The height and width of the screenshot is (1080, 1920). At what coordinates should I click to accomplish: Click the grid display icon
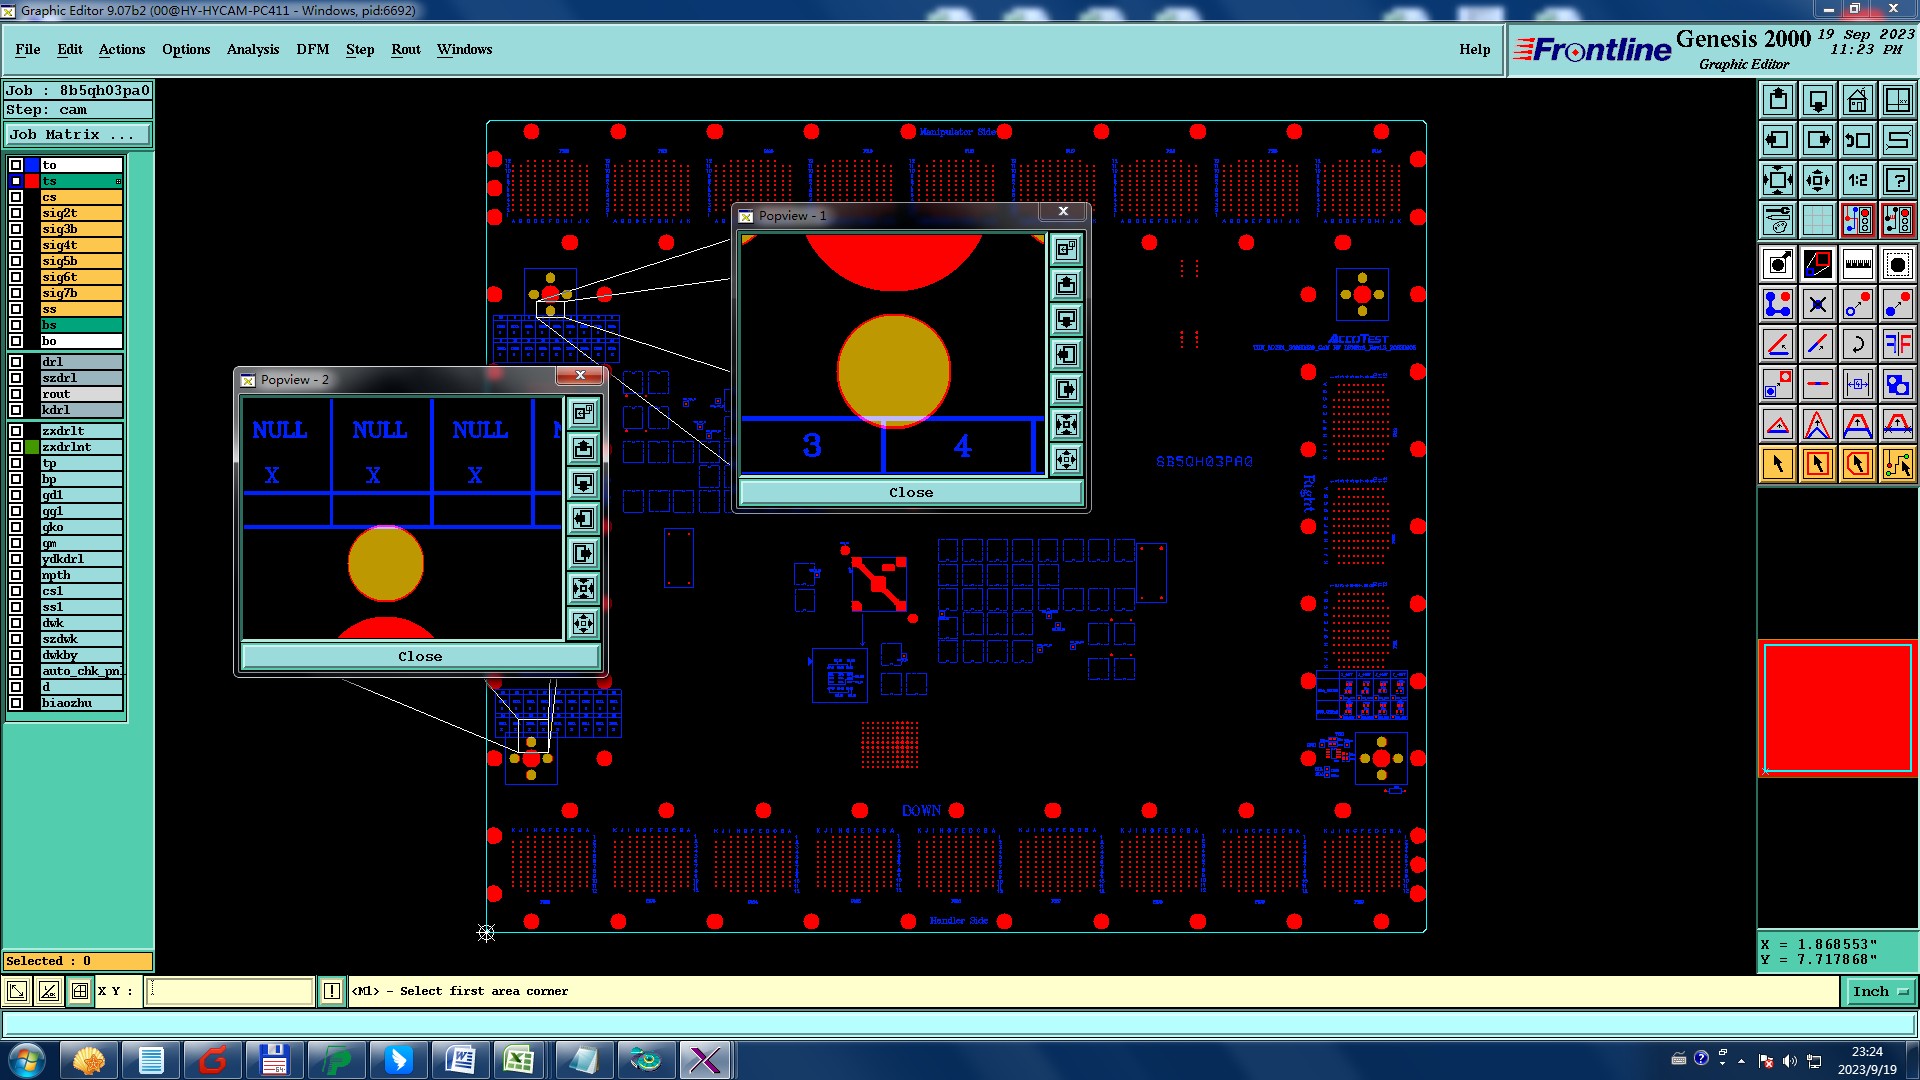coord(1817,220)
